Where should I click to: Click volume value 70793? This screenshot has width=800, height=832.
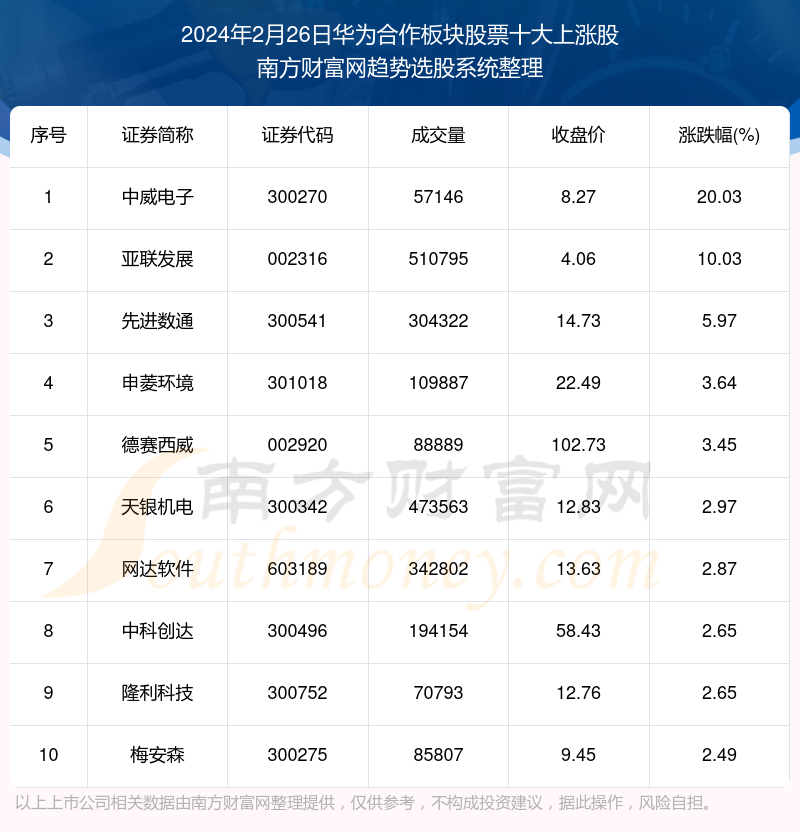438,693
